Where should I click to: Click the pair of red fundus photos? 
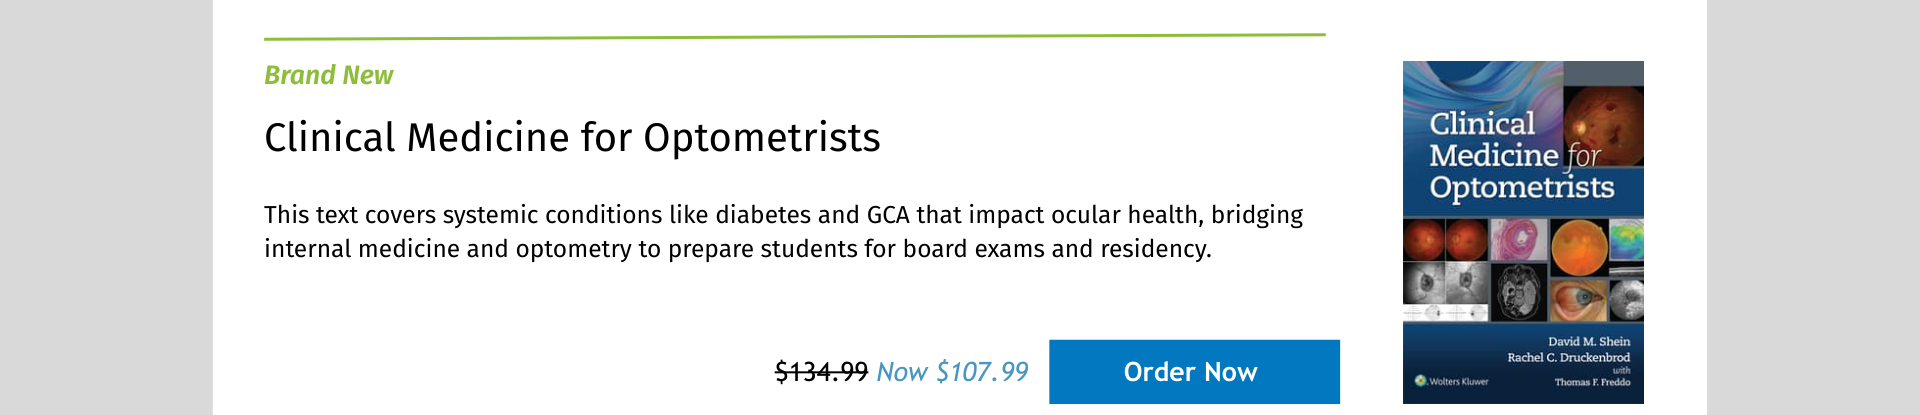[x=1446, y=241]
